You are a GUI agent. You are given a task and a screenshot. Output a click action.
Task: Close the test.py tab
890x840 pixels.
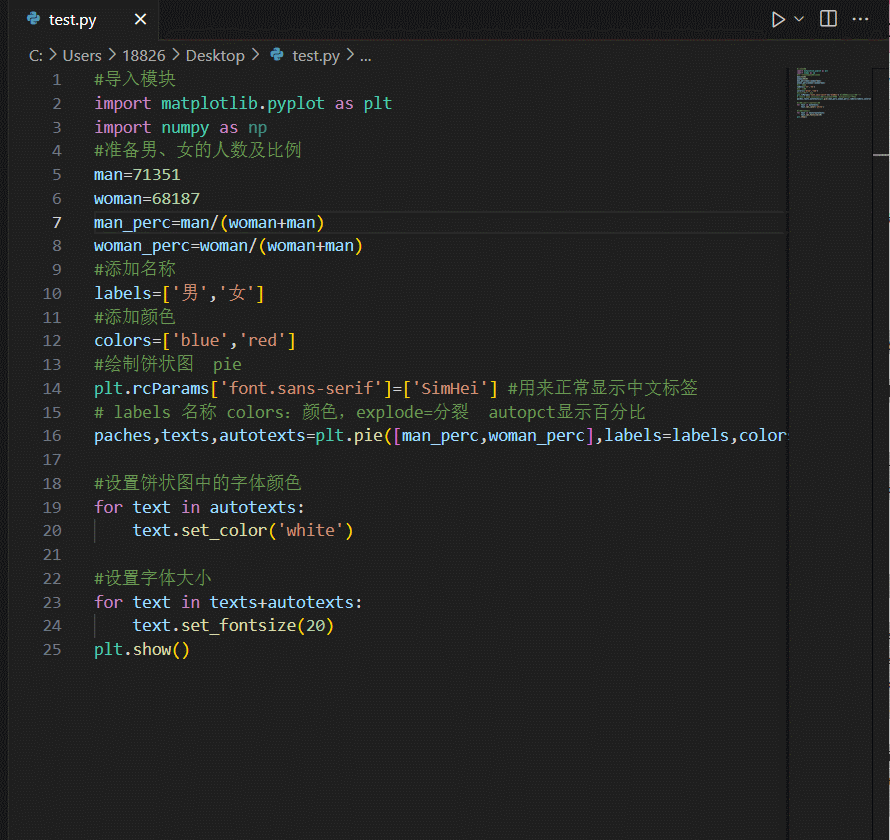click(x=140, y=19)
